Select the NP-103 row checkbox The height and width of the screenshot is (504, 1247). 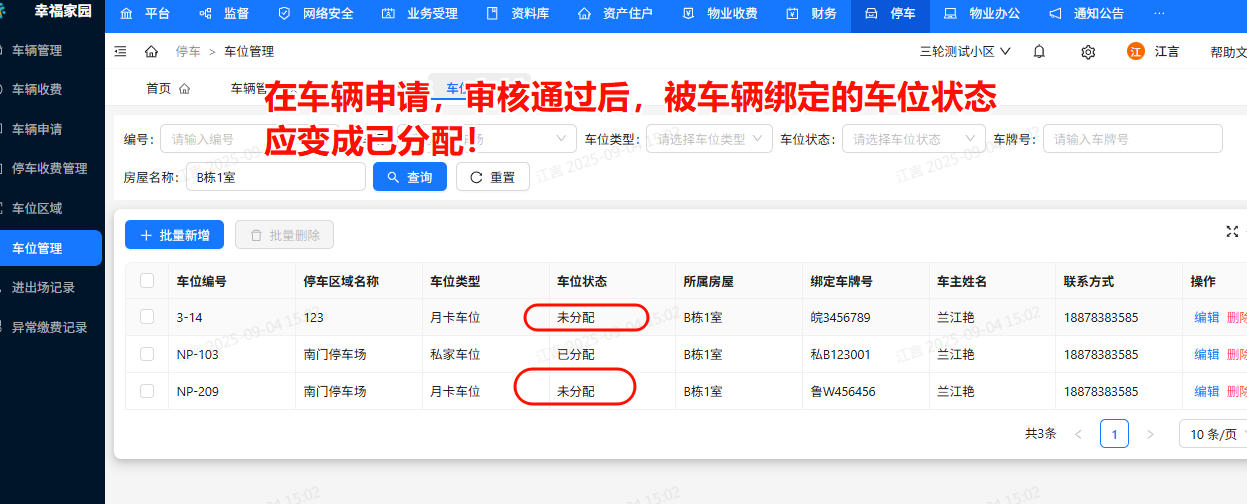[x=147, y=354]
